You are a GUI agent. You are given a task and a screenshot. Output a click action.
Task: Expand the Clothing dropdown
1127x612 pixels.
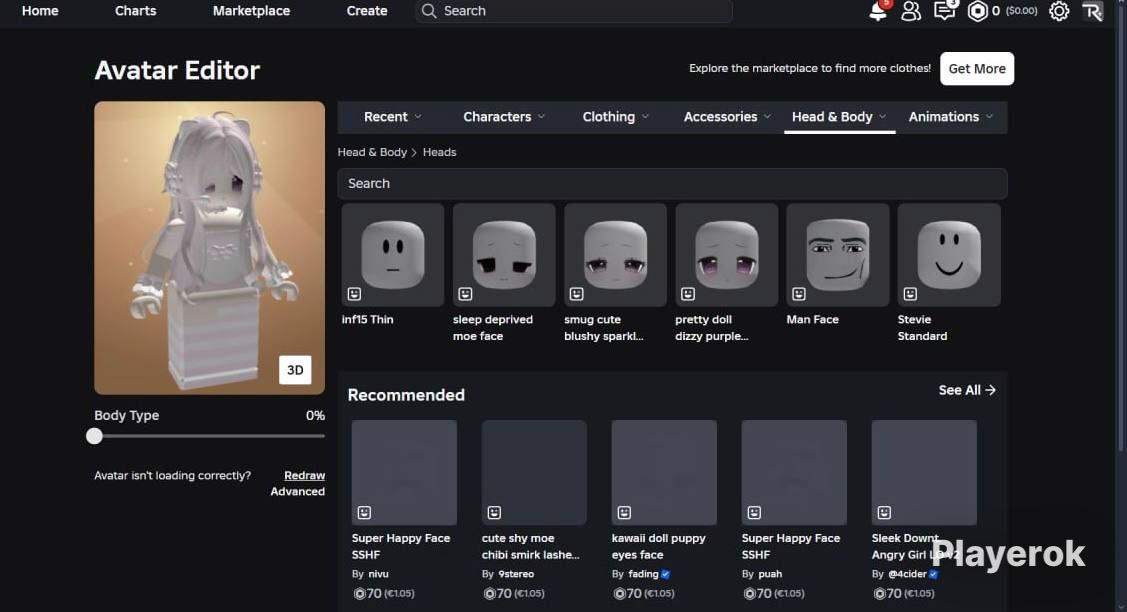(615, 117)
